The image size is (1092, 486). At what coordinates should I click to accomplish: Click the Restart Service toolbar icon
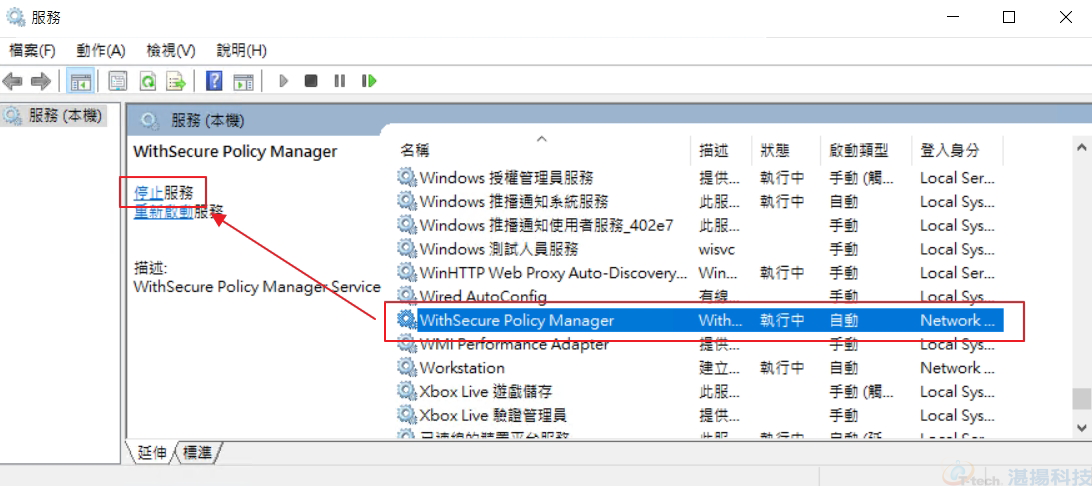point(369,81)
